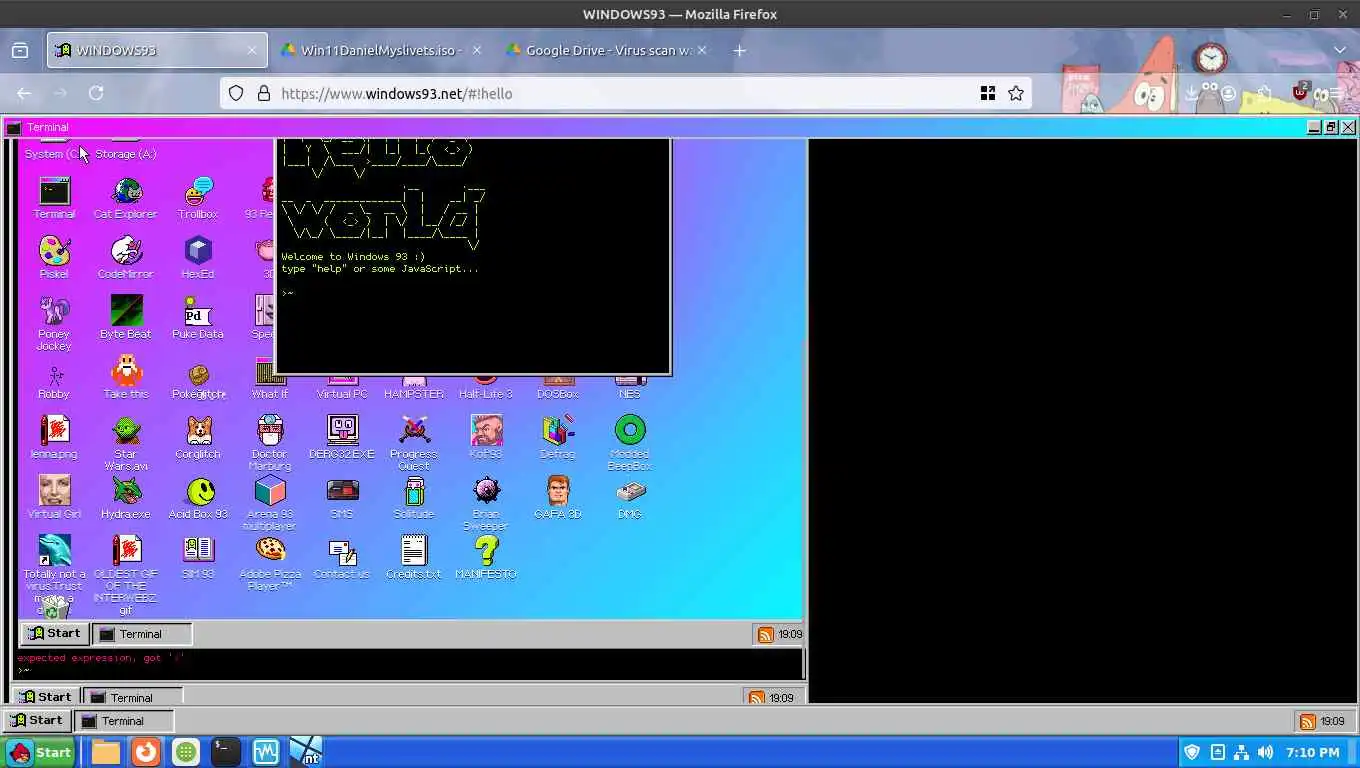Image resolution: width=1360 pixels, height=768 pixels.
Task: Open Firefox downloads panel
Action: coord(1190,93)
